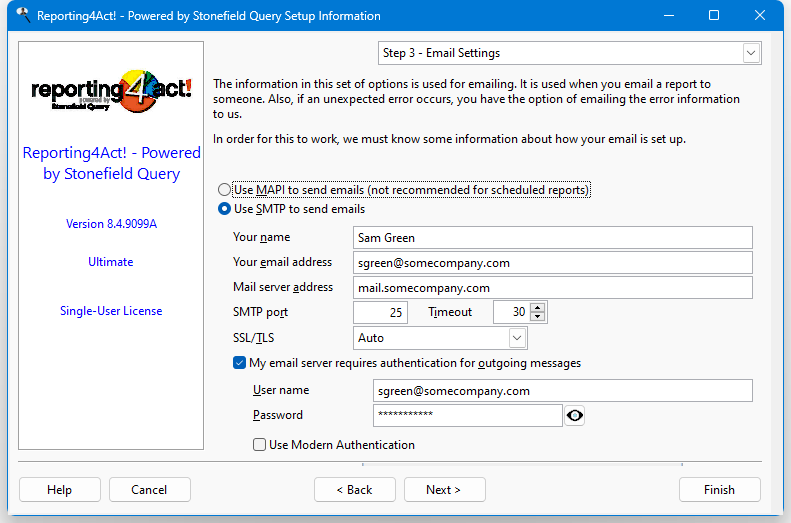
Task: Click the Mail server address field
Action: coord(552,287)
